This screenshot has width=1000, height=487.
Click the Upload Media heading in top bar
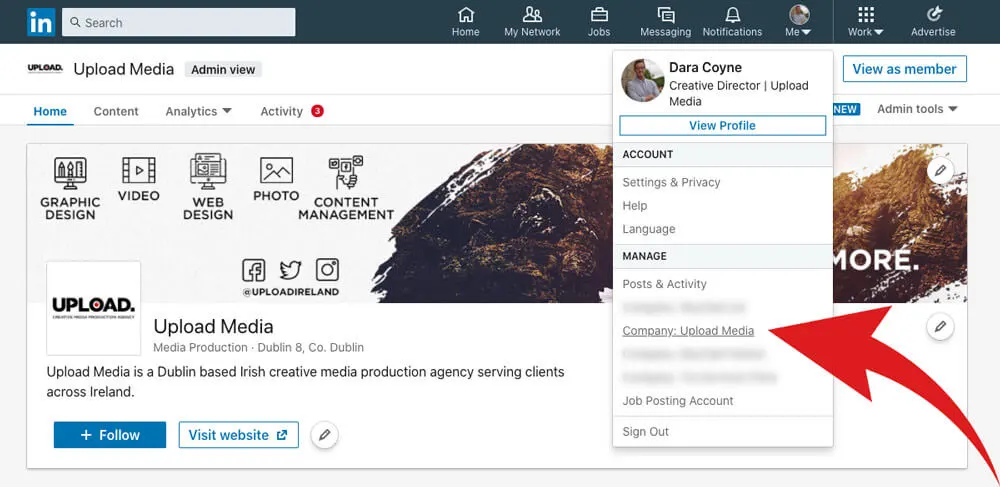[124, 69]
